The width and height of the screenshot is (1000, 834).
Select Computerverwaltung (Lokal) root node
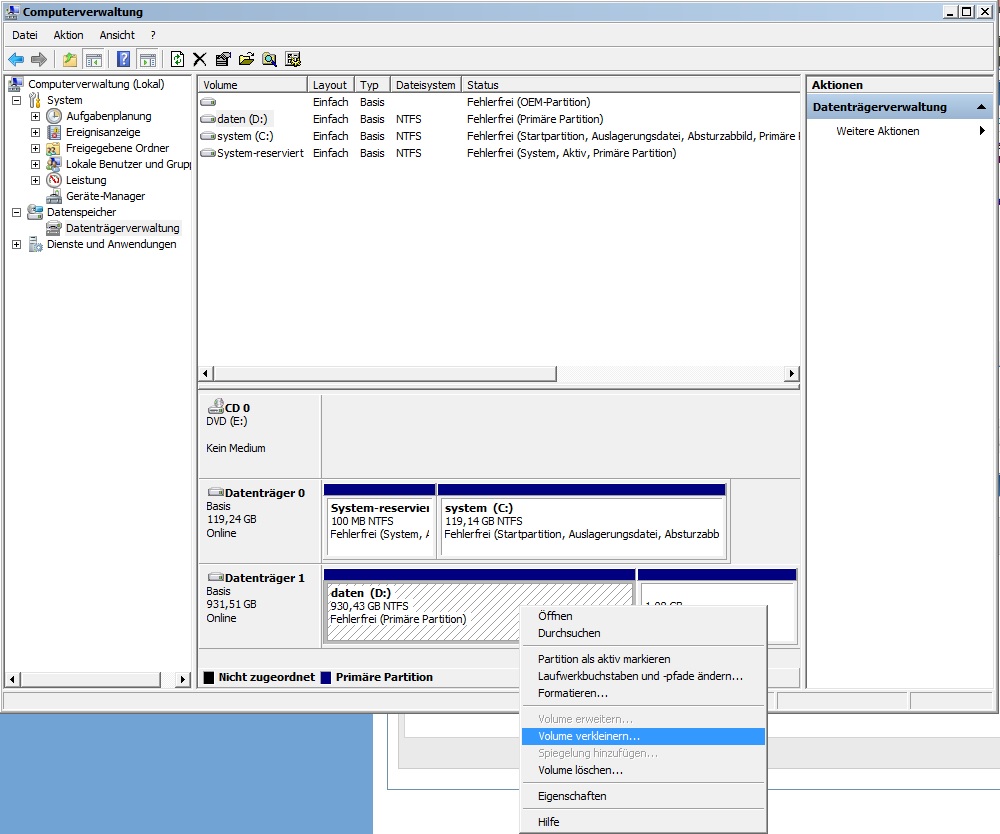tap(96, 84)
